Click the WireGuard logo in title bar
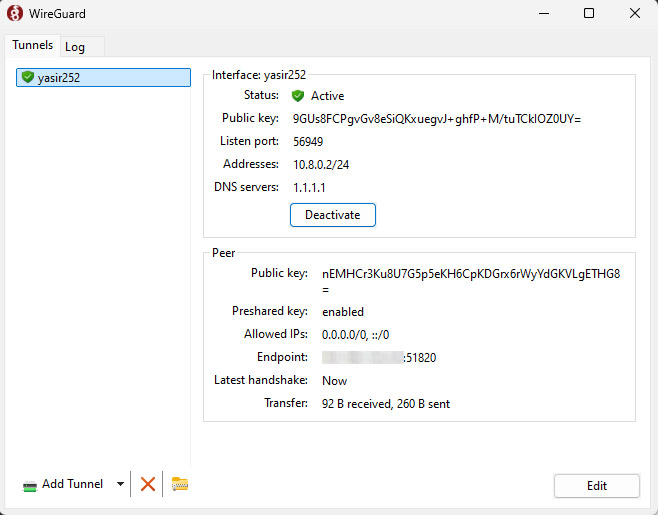Image resolution: width=658 pixels, height=515 pixels. [x=15, y=13]
